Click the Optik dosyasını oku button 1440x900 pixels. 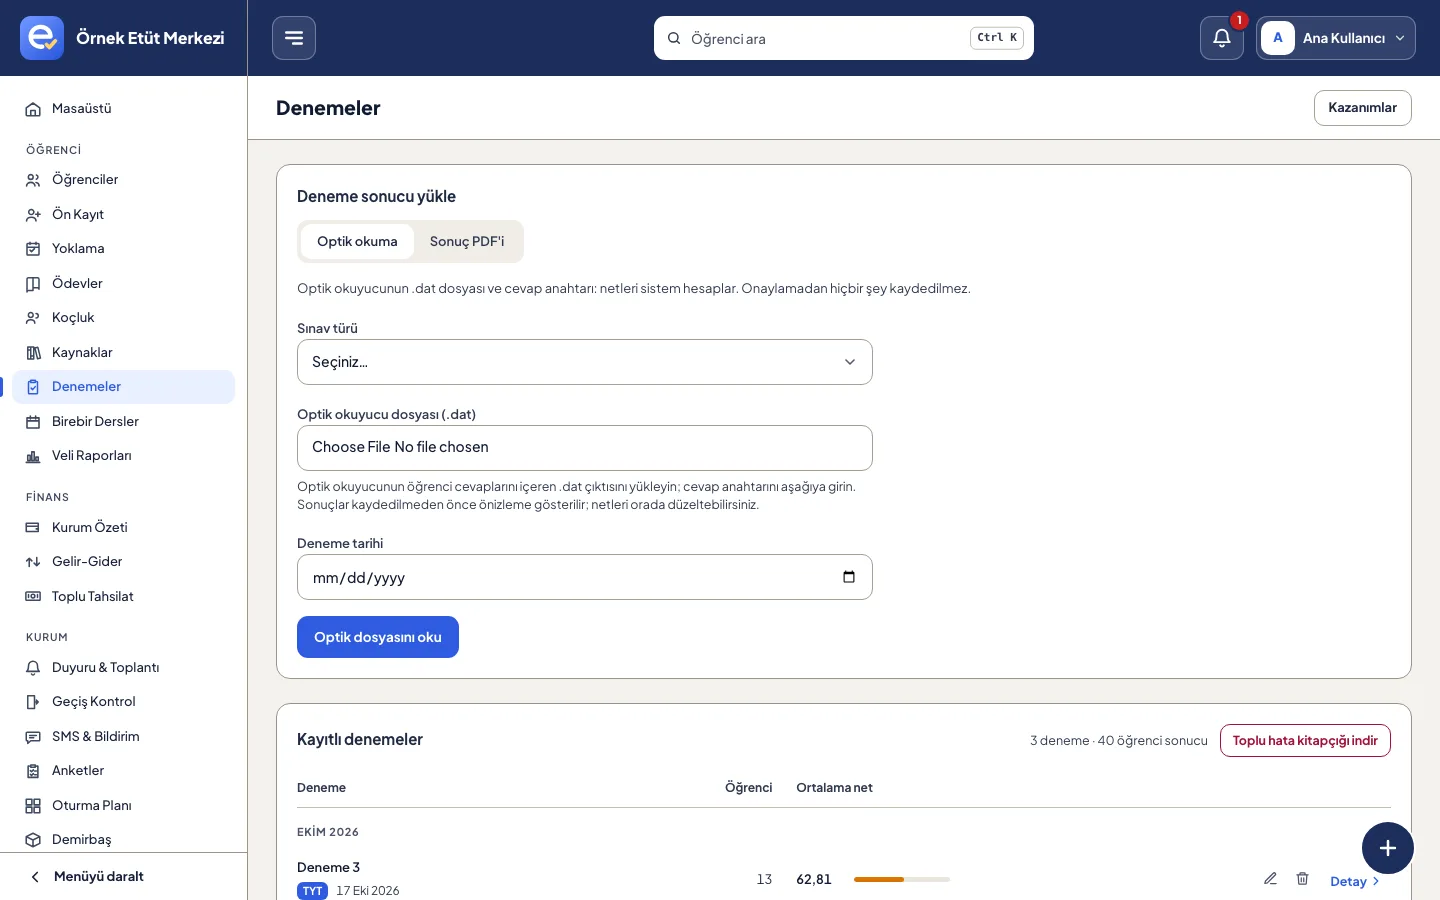(378, 637)
